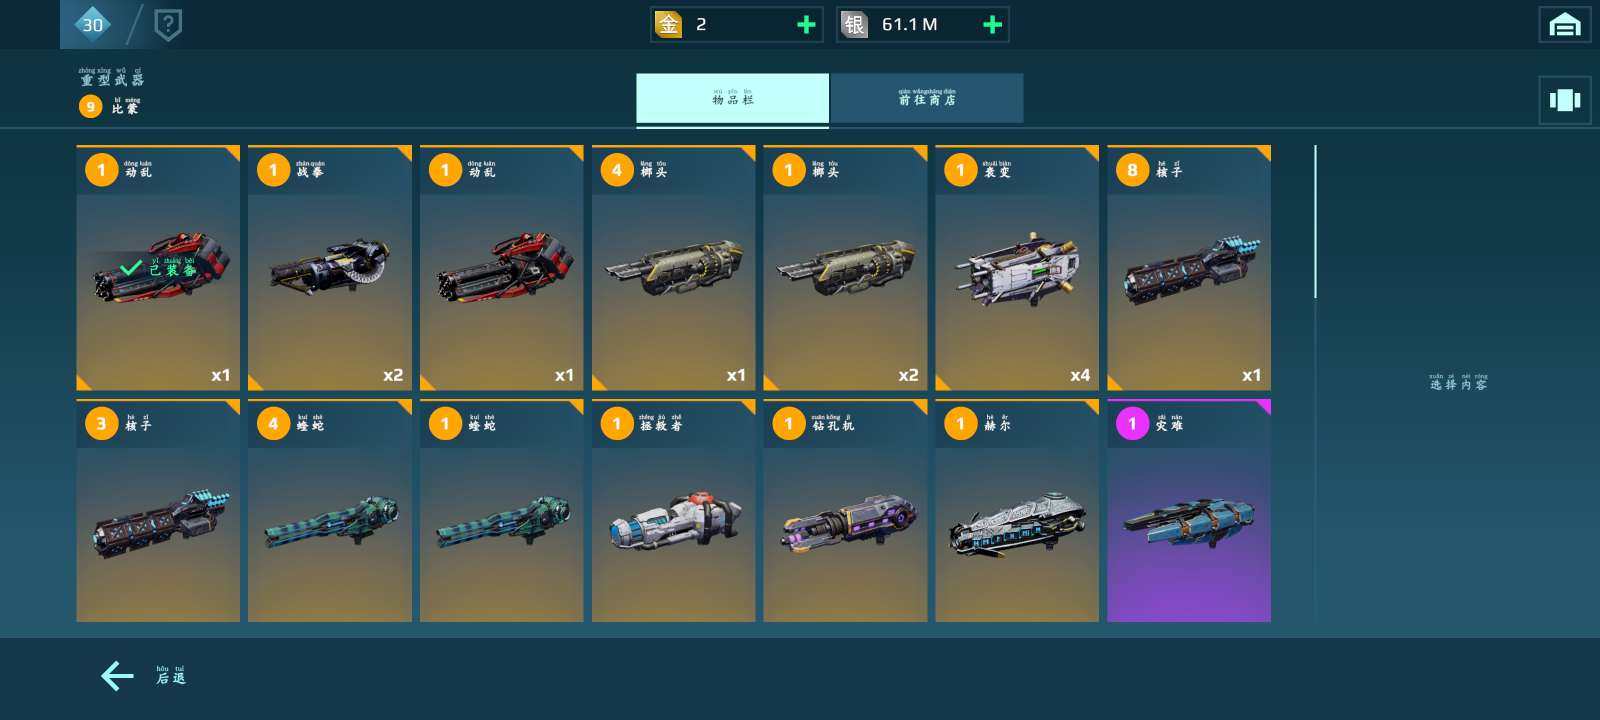The height and width of the screenshot is (720, 1600).
Task: Select the 赫尔 weapon card
Action: 1017,511
